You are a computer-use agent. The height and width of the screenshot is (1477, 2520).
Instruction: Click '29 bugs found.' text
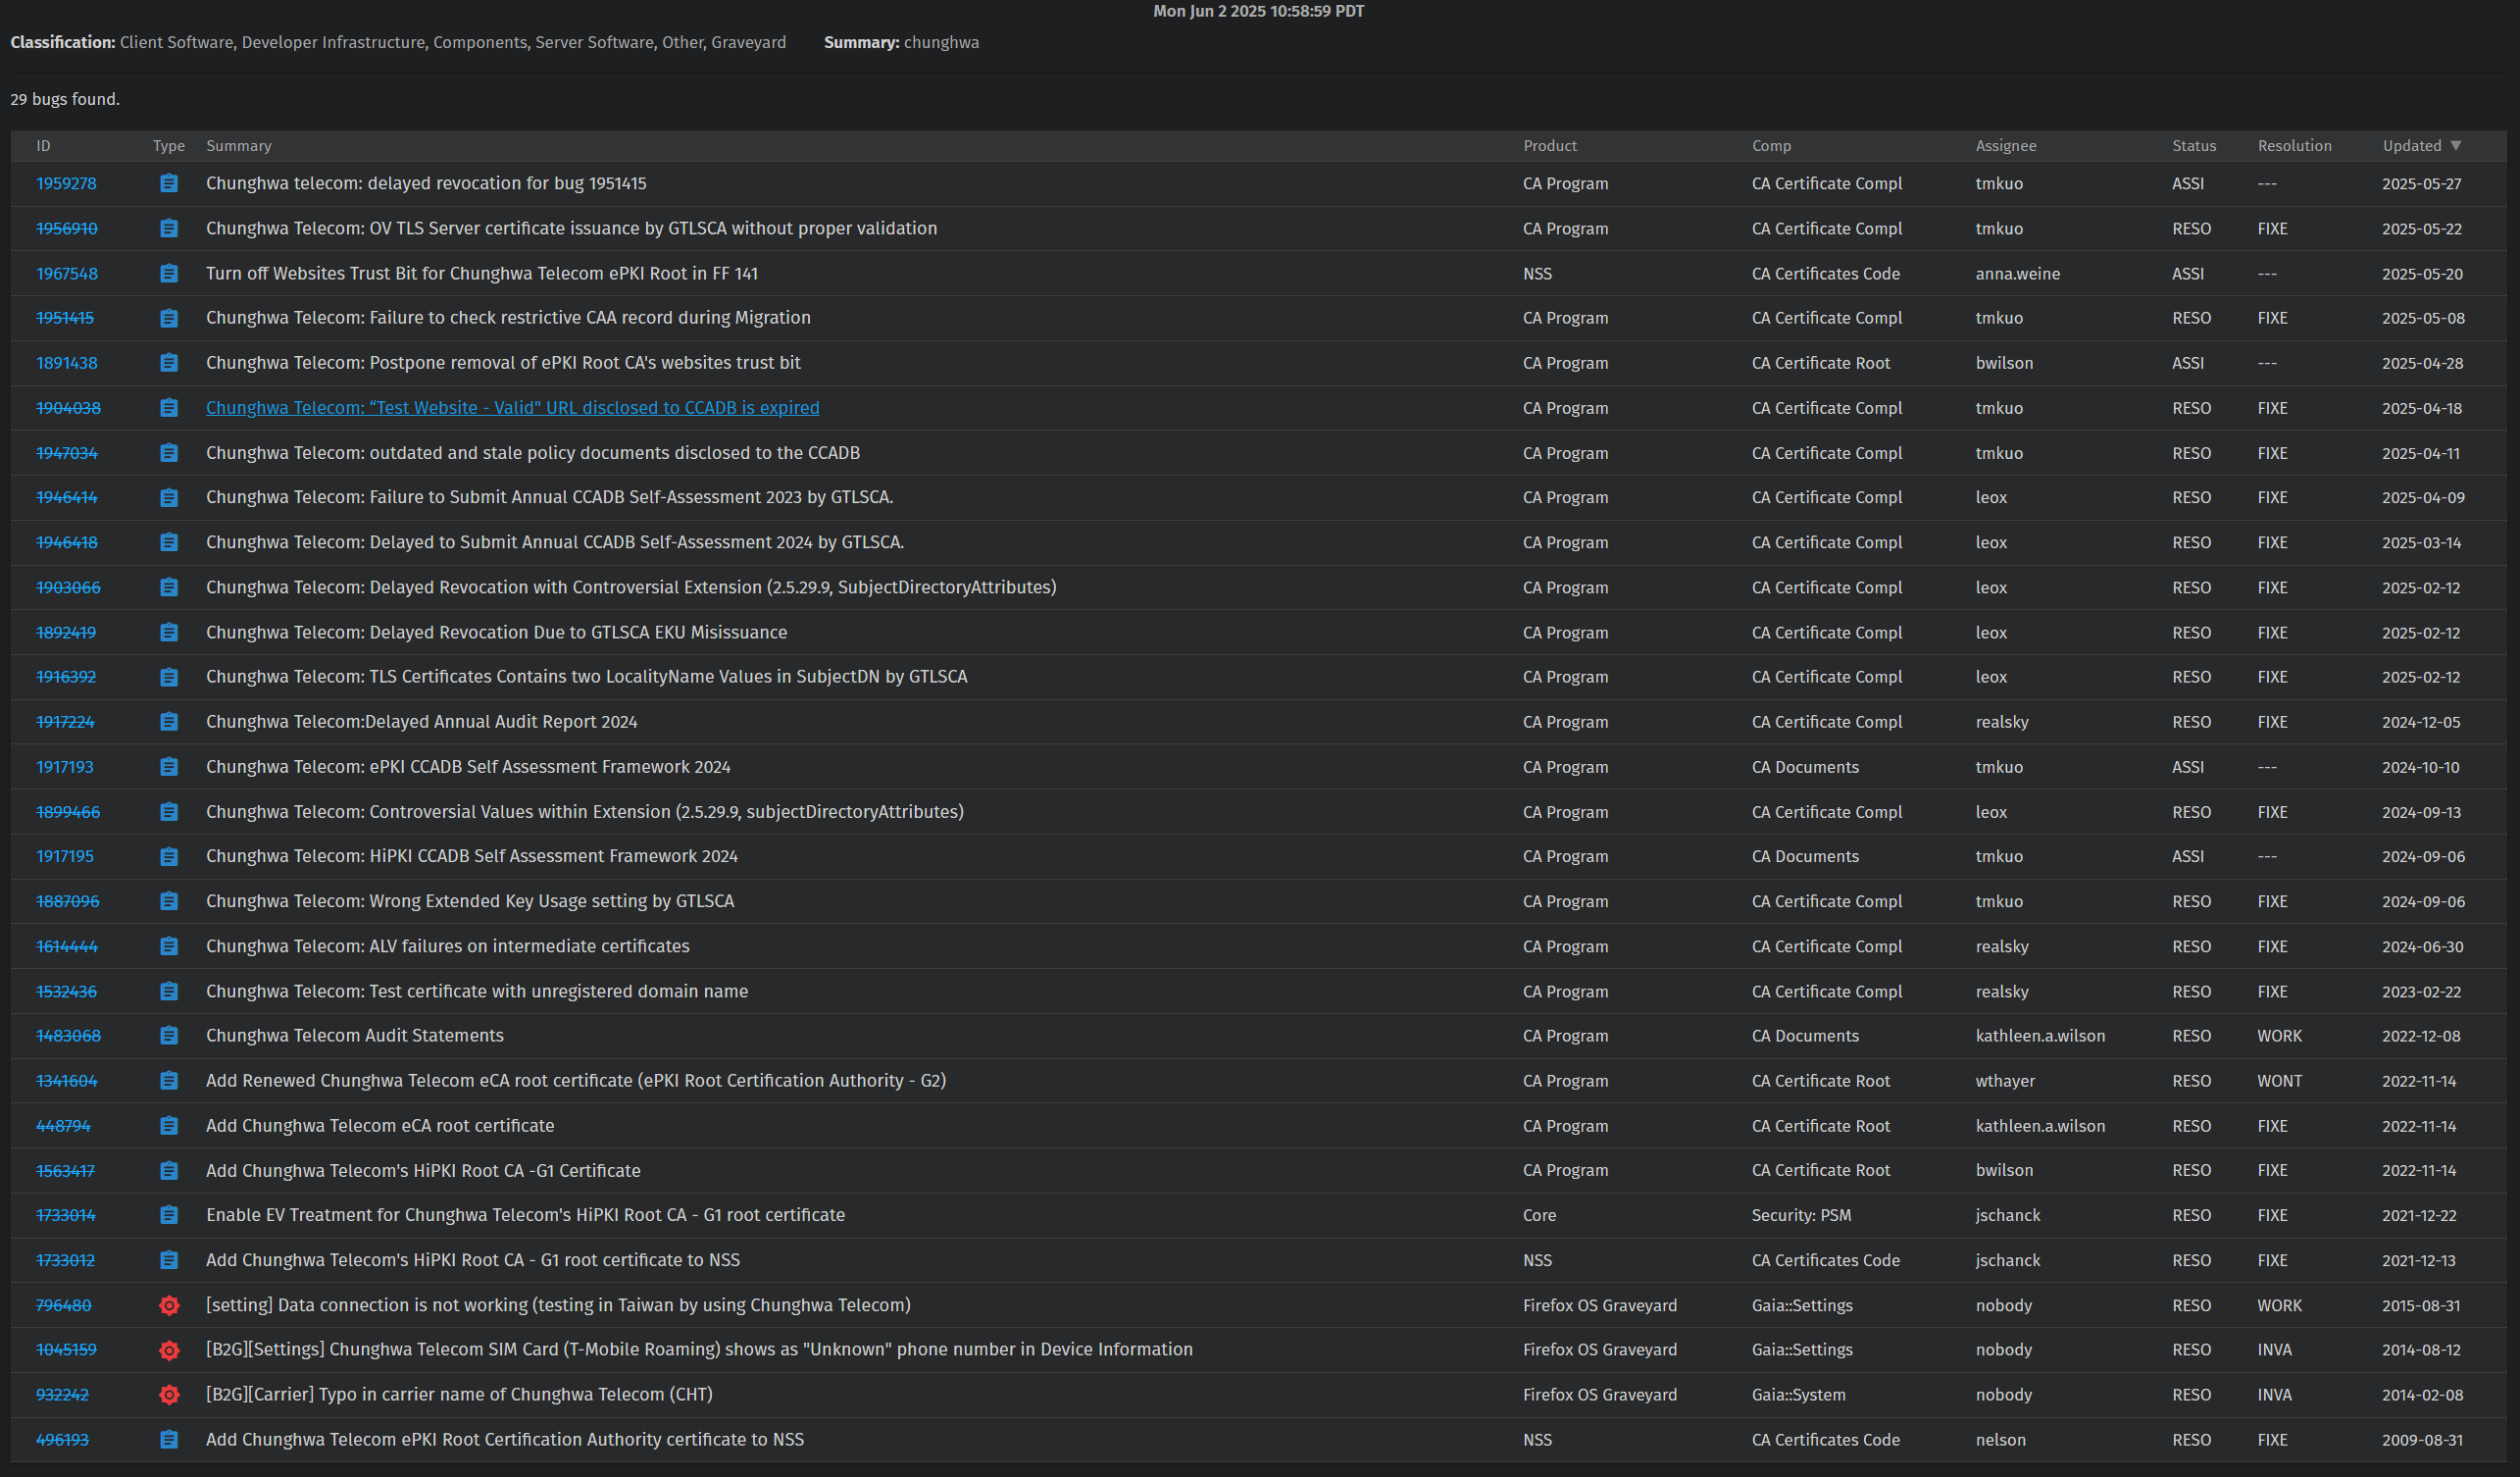pos(65,99)
